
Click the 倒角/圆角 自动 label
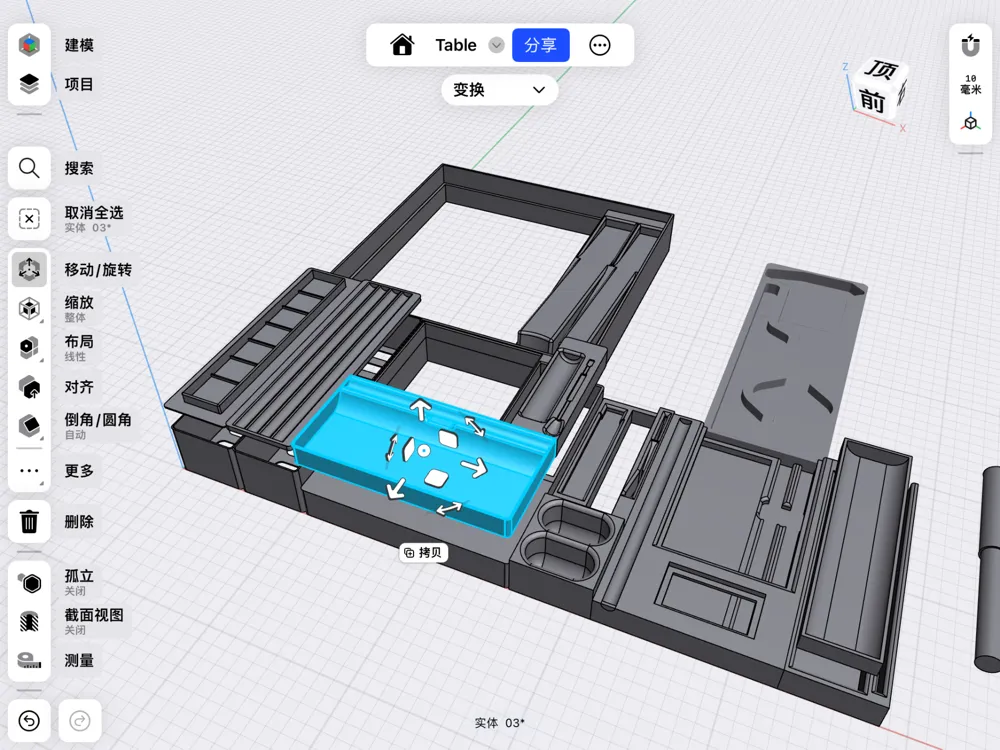pos(98,425)
